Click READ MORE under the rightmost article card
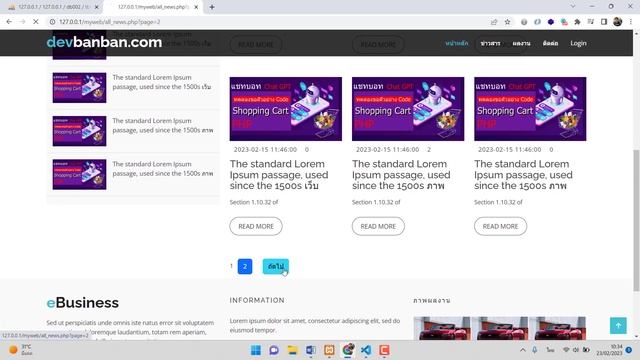Image resolution: width=640 pixels, height=360 pixels. click(x=500, y=226)
